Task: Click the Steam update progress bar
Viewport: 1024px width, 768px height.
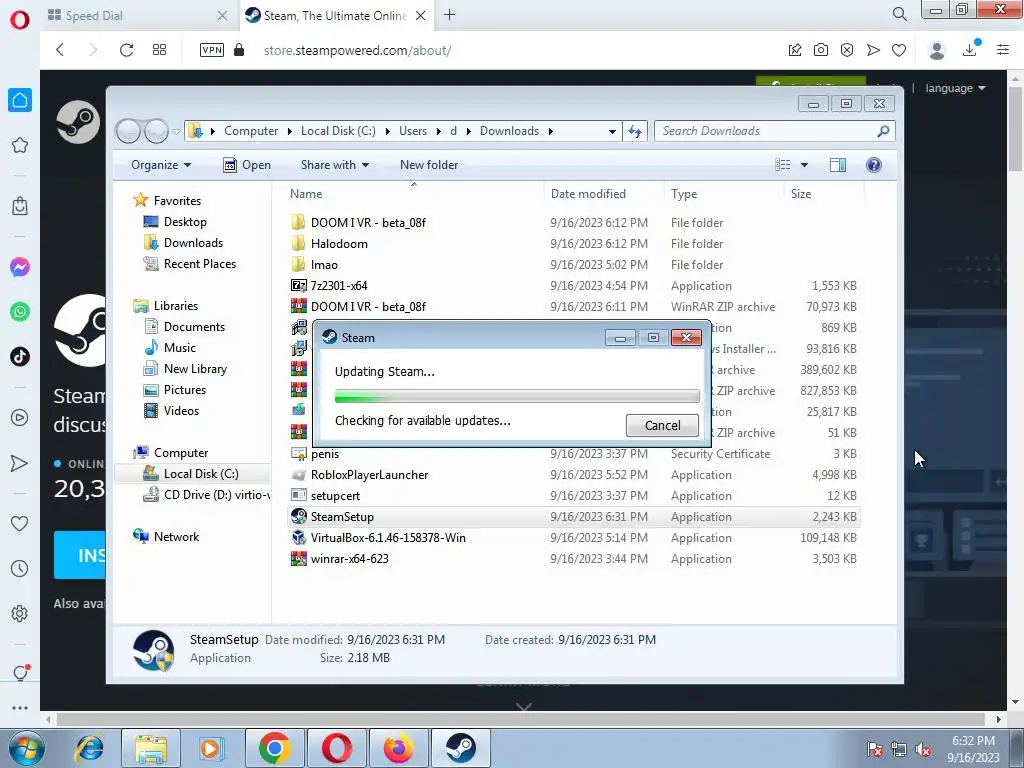Action: pyautogui.click(x=517, y=395)
